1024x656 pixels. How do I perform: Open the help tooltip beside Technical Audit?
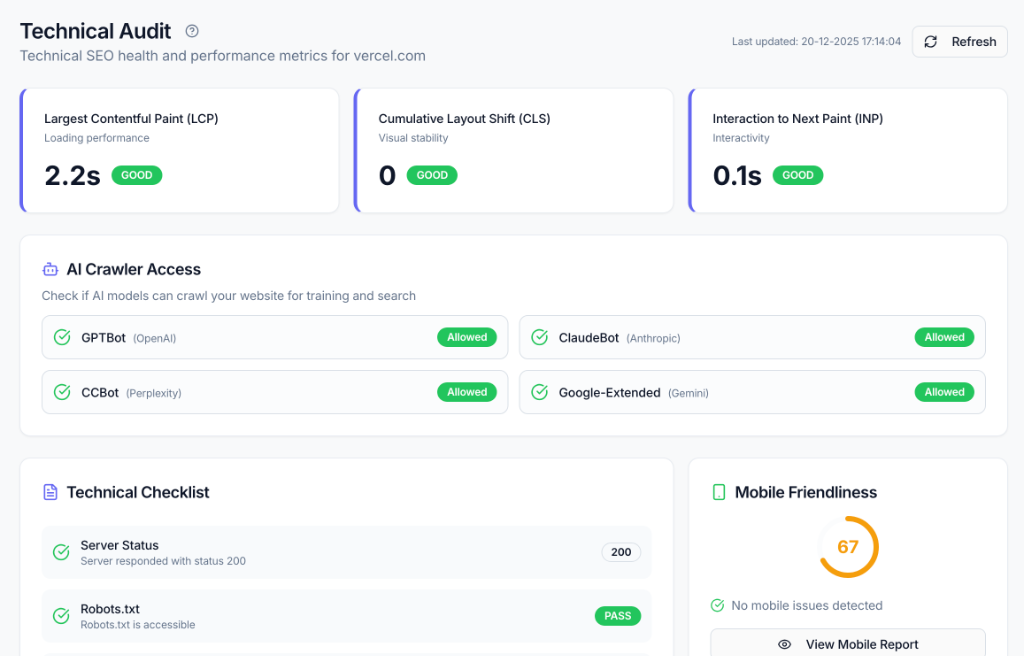[x=190, y=31]
